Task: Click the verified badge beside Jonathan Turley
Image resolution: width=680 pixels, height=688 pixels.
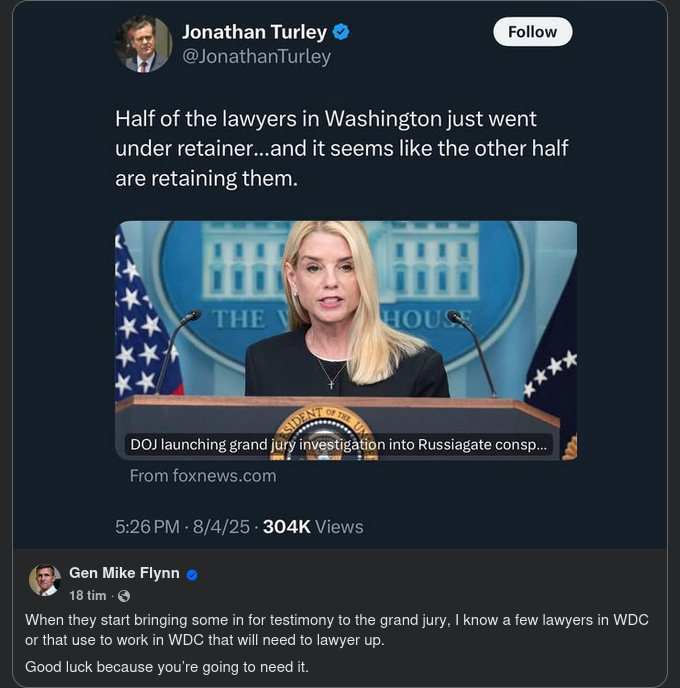Action: pyautogui.click(x=342, y=33)
